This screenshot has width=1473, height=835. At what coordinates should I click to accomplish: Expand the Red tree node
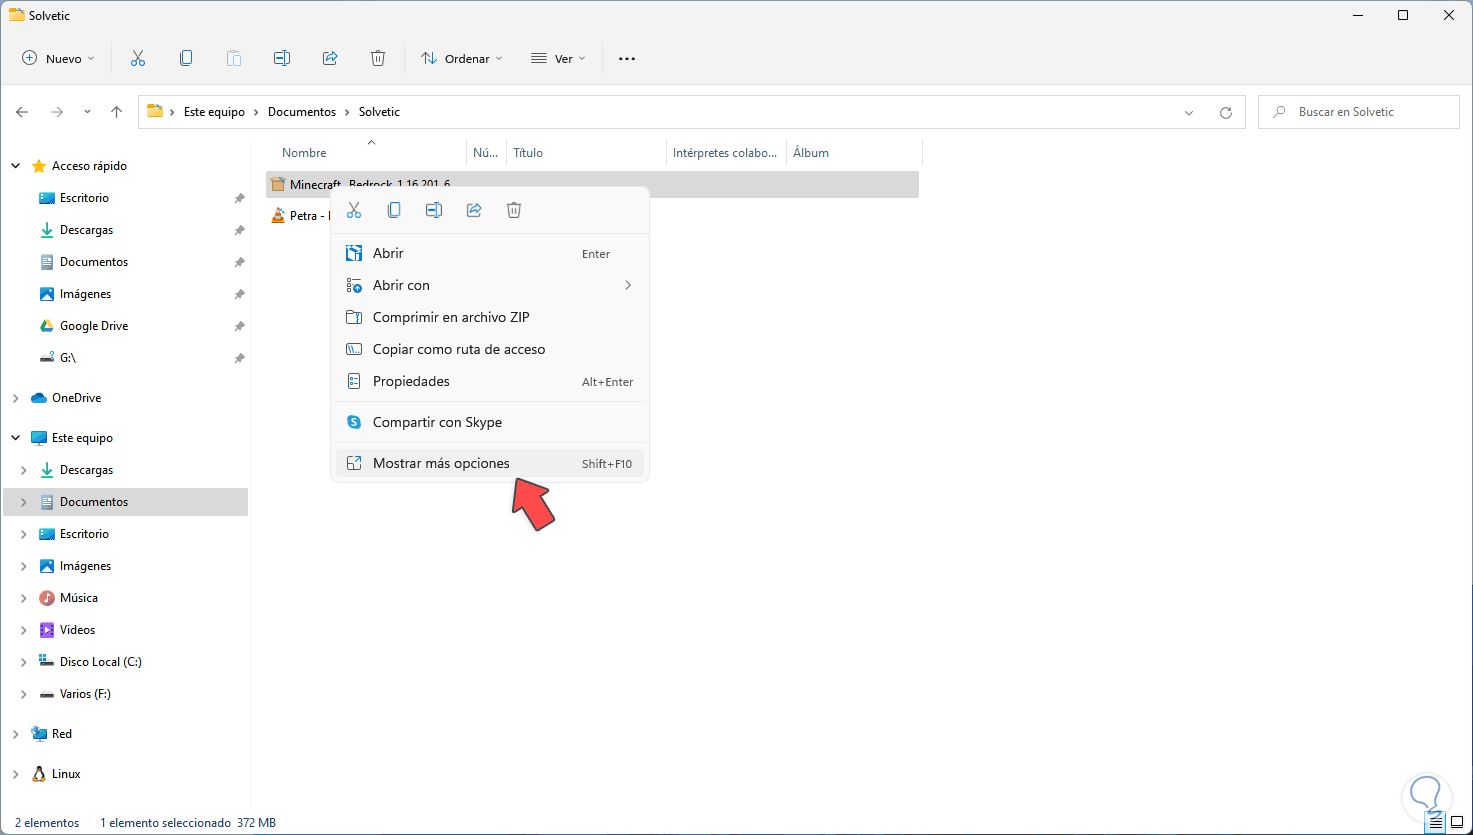(x=16, y=734)
